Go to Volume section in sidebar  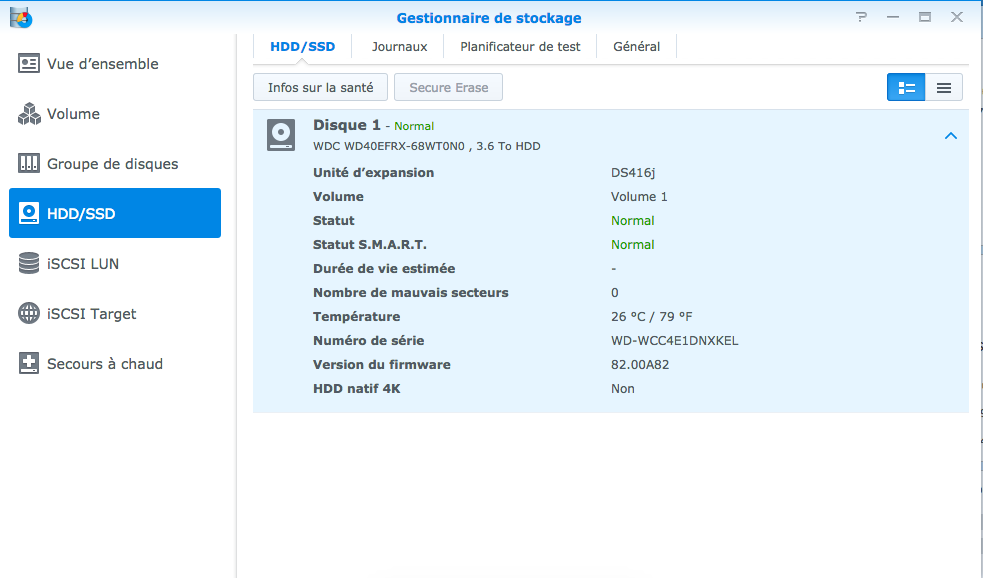(115, 113)
